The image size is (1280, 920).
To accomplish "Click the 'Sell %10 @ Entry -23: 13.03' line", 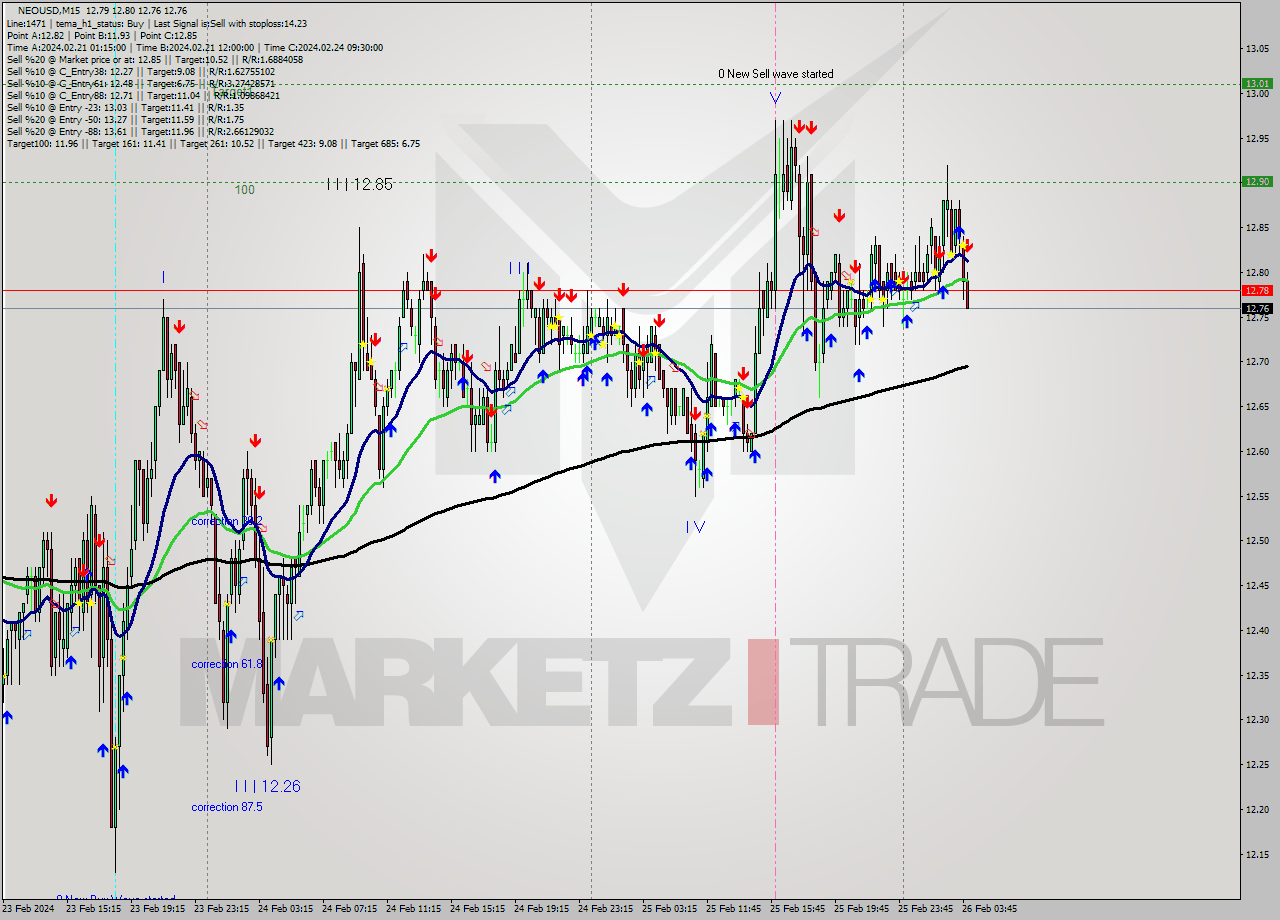I will tap(125, 107).
